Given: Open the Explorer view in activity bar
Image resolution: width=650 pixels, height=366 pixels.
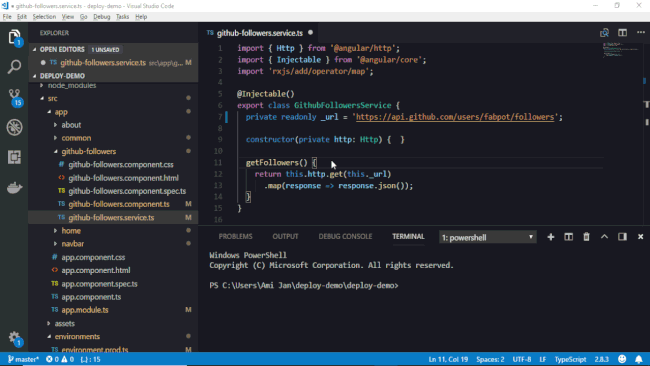Looking at the screenshot, I should tap(14, 37).
